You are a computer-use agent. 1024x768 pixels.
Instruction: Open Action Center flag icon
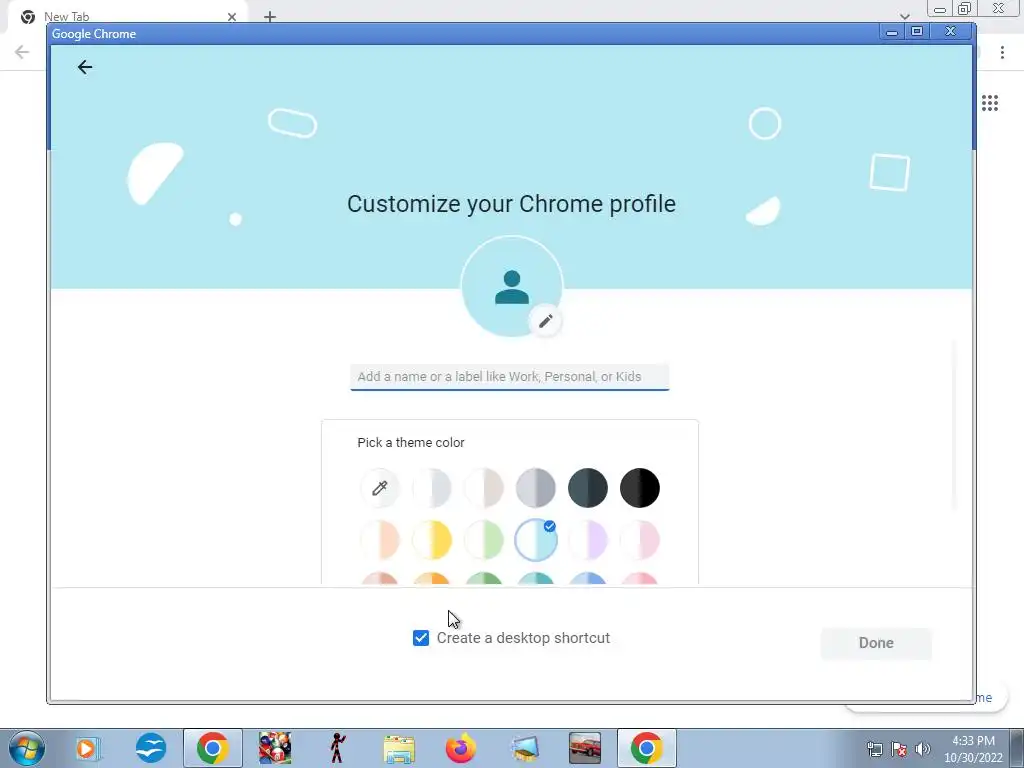[x=899, y=749]
